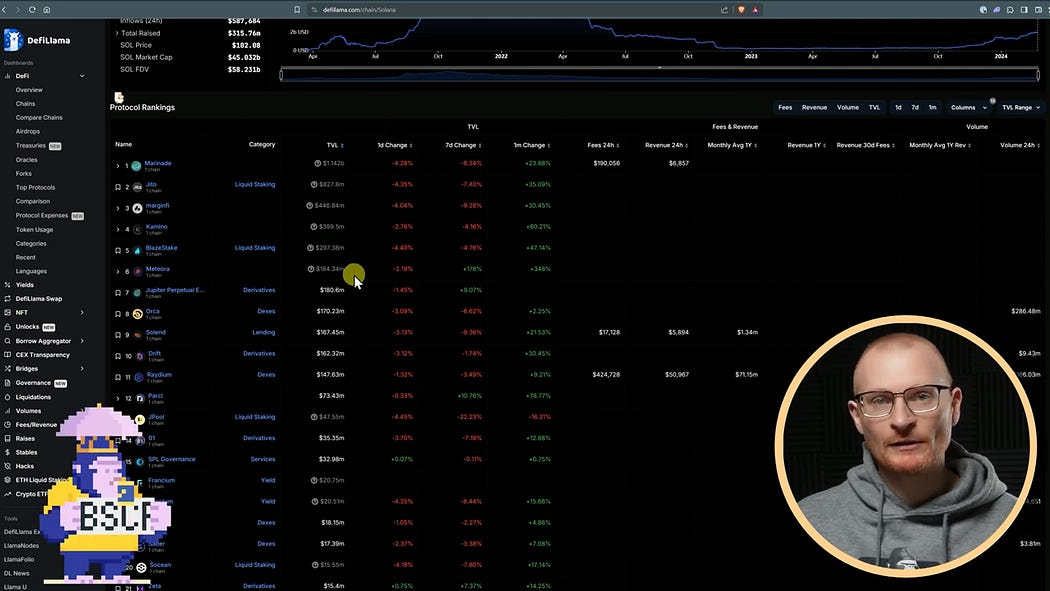Sort by 1m Change column

tap(532, 145)
